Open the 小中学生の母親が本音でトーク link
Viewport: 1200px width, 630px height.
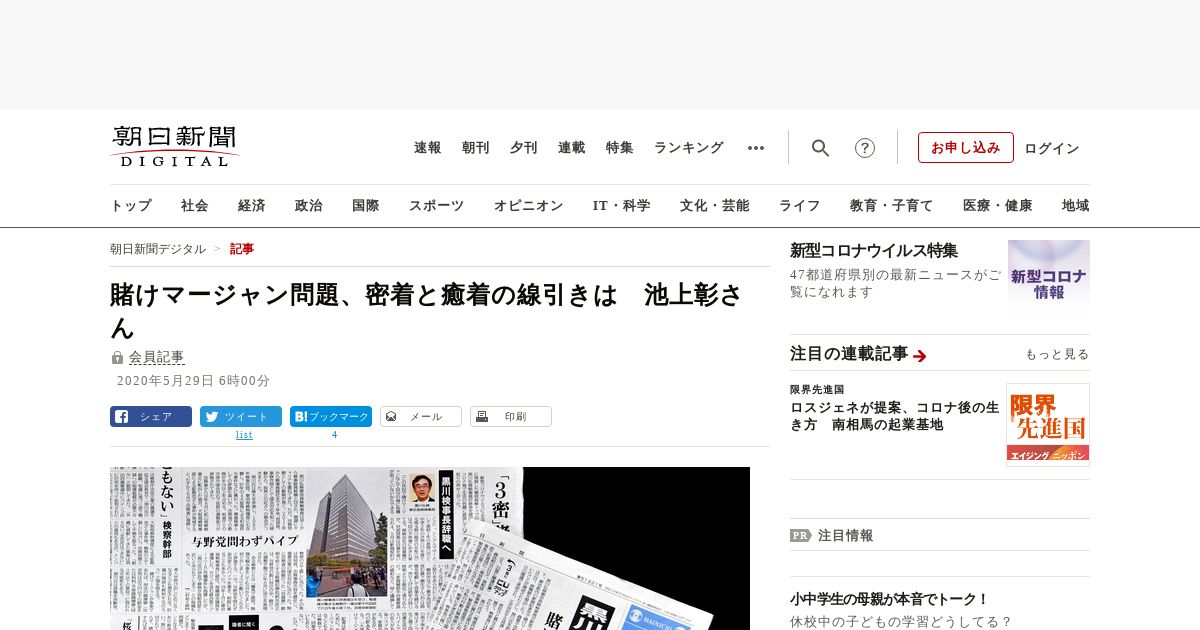coord(889,599)
